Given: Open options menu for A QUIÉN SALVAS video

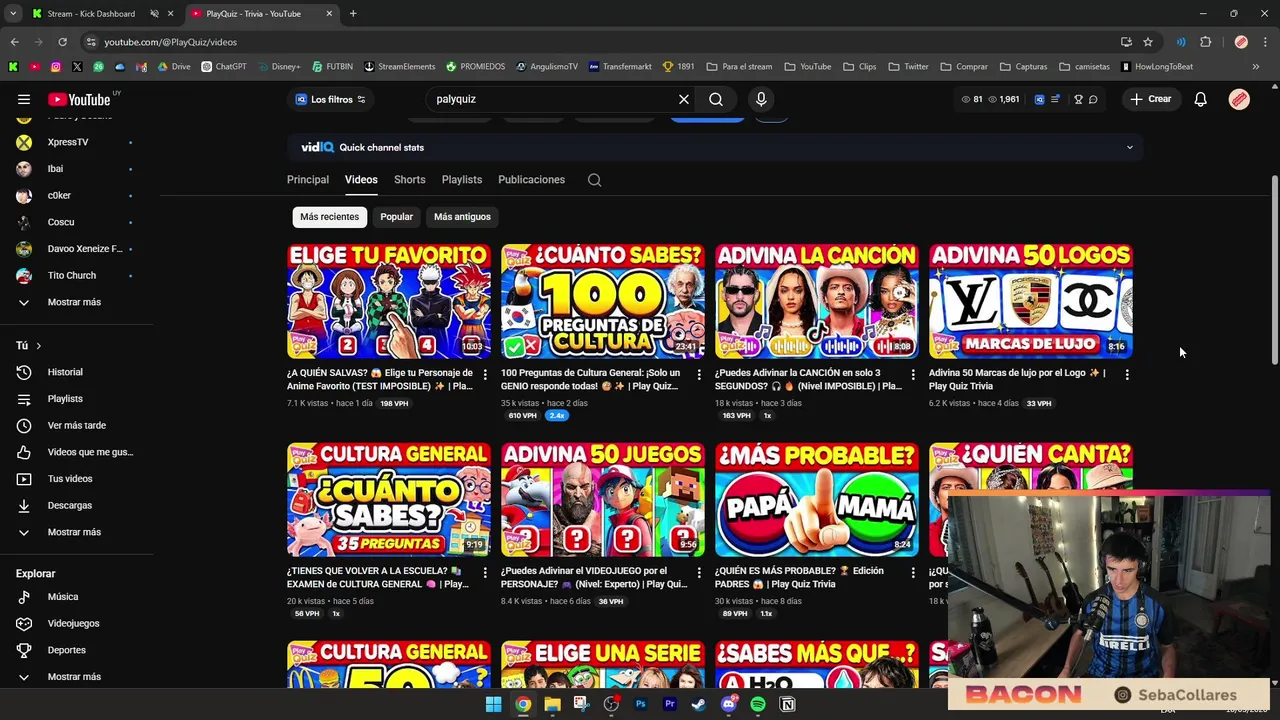Looking at the screenshot, I should [485, 374].
